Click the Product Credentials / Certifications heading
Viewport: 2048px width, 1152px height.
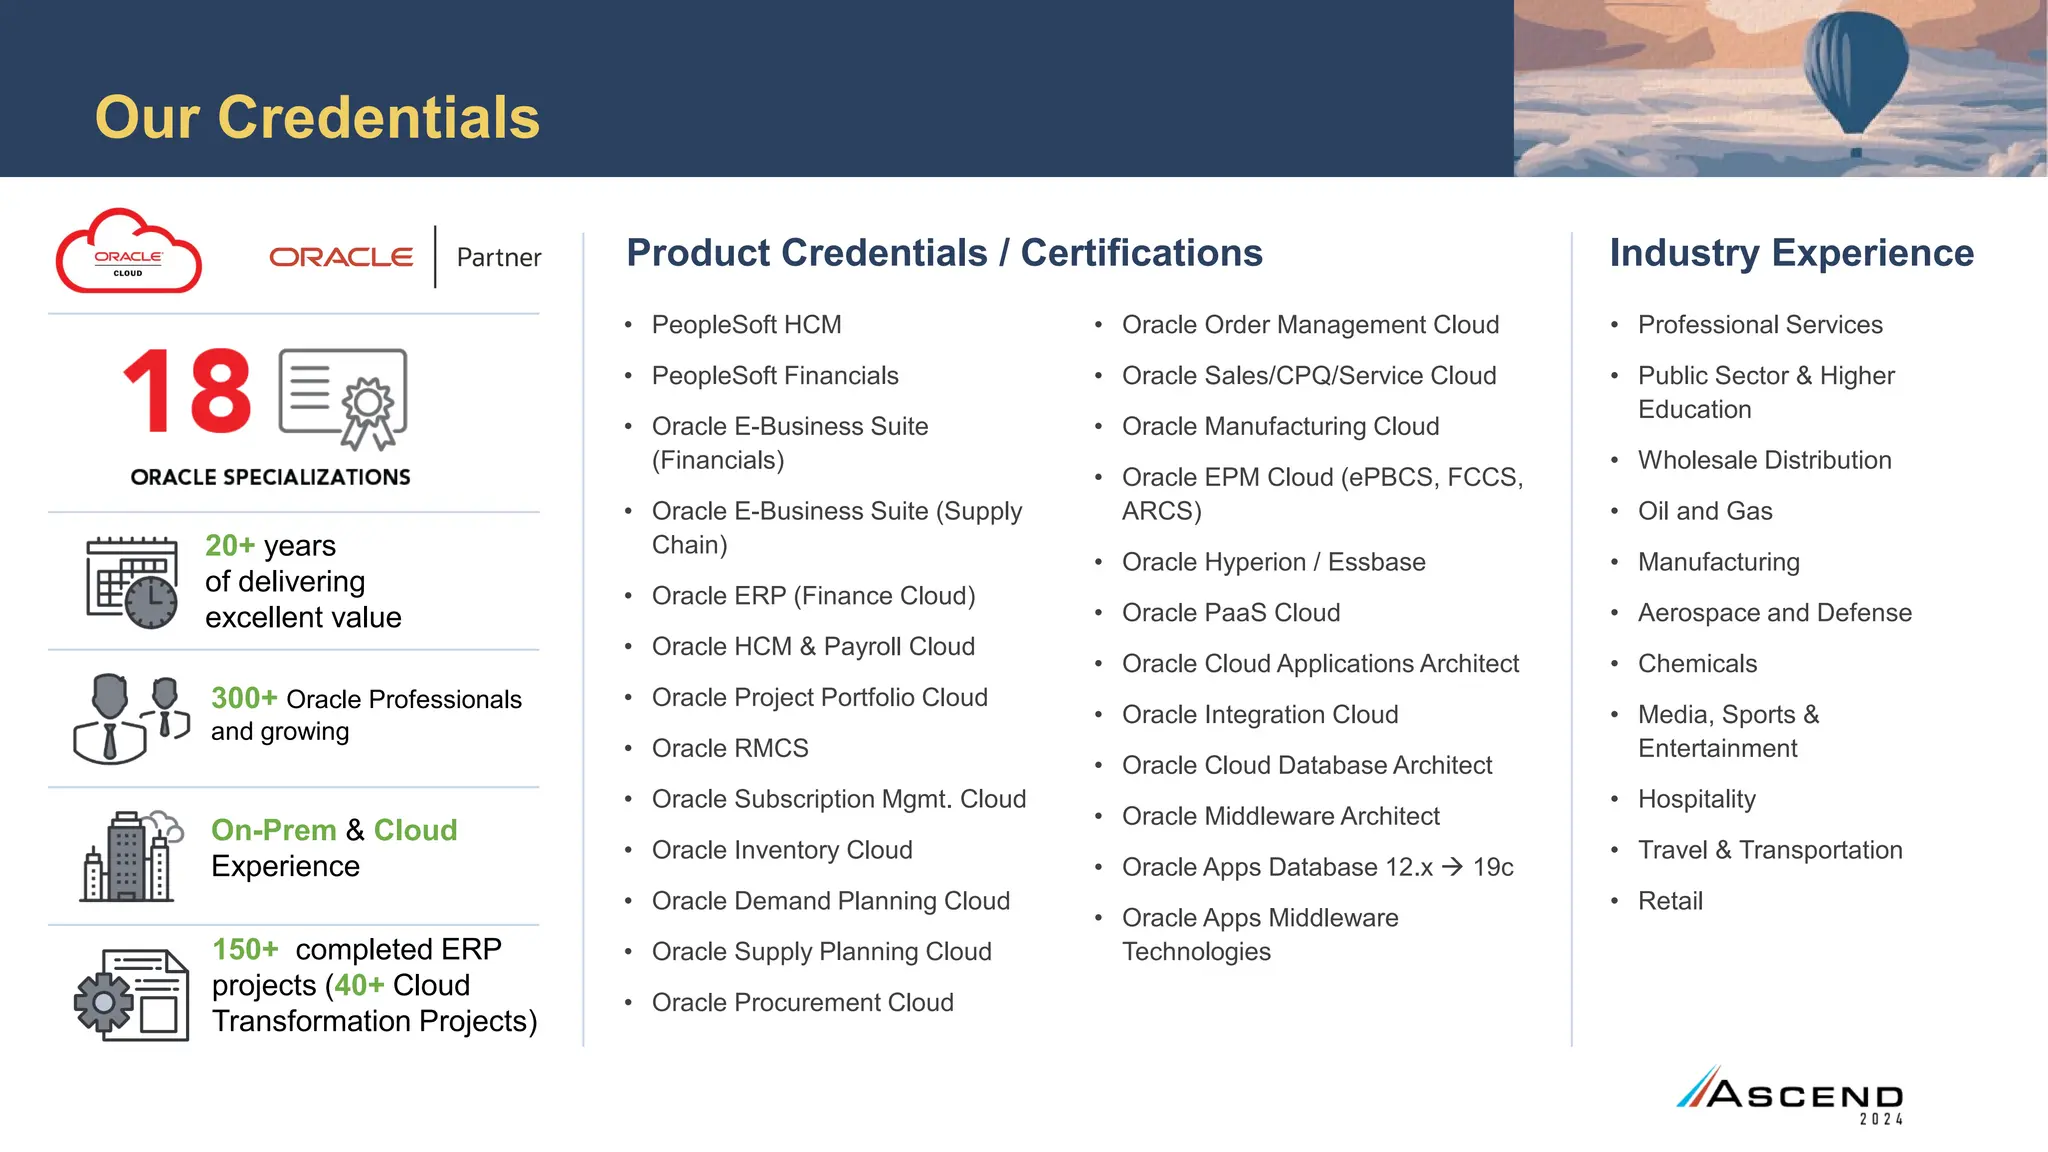(944, 253)
